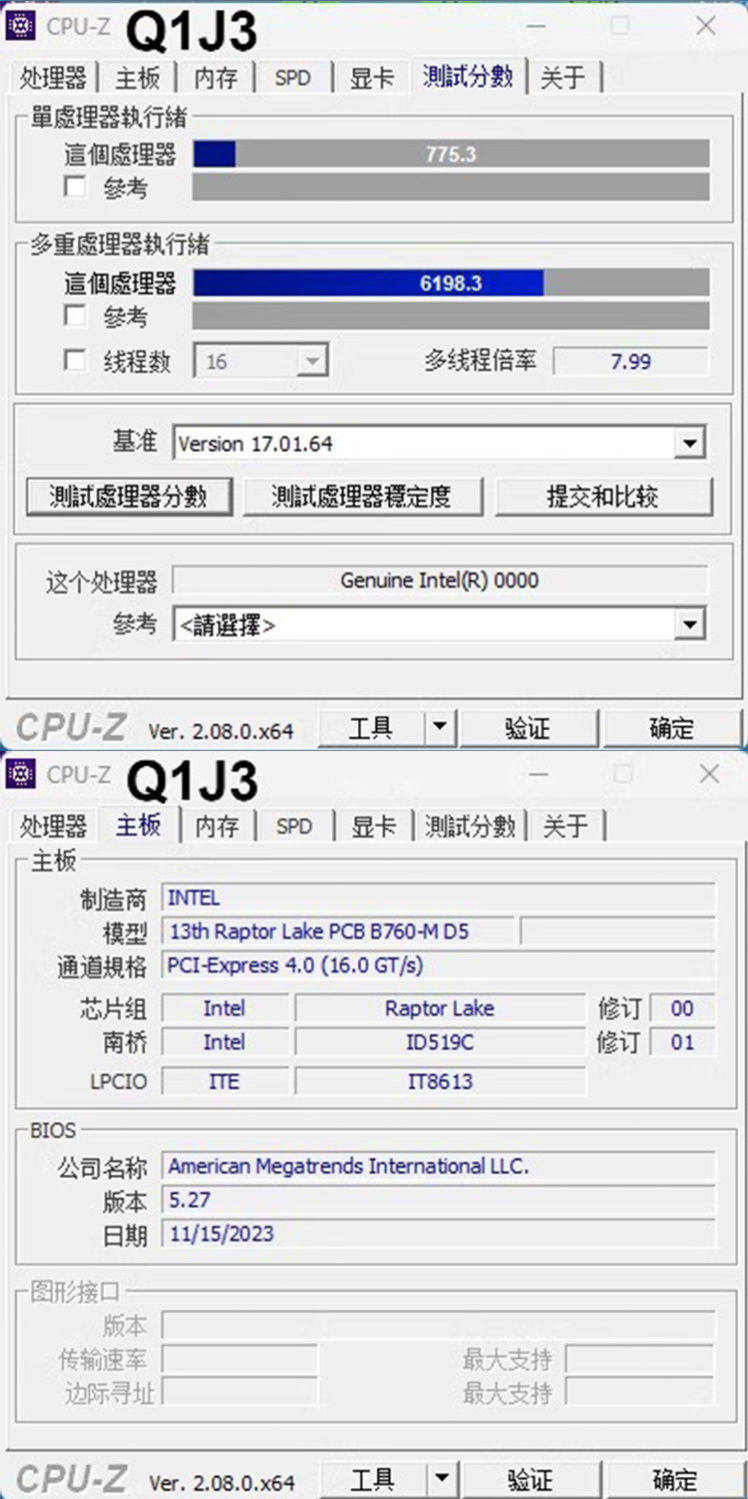Click the 芯片组 vendor Intel field
This screenshot has width=748, height=1499.
tap(225, 1008)
